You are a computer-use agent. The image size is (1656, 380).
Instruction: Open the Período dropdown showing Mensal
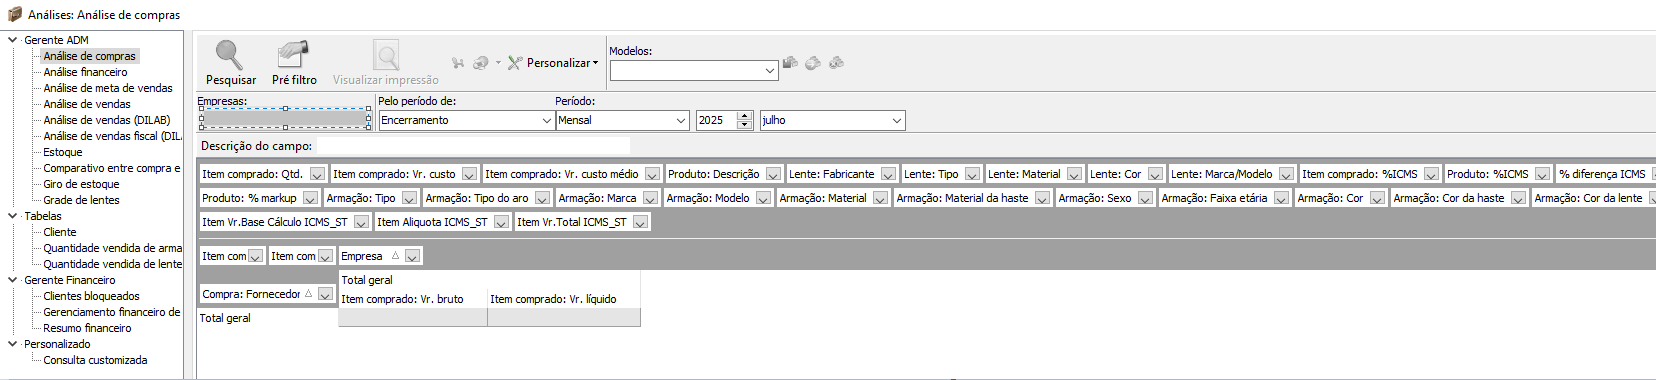pyautogui.click(x=681, y=120)
